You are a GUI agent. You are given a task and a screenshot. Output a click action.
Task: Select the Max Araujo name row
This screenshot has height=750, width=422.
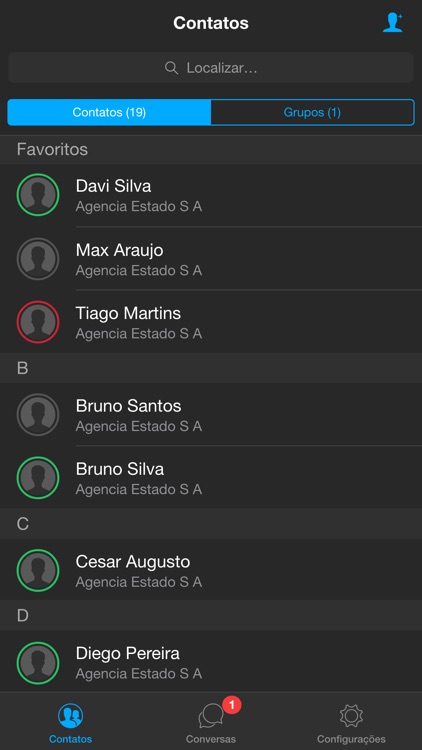click(211, 259)
